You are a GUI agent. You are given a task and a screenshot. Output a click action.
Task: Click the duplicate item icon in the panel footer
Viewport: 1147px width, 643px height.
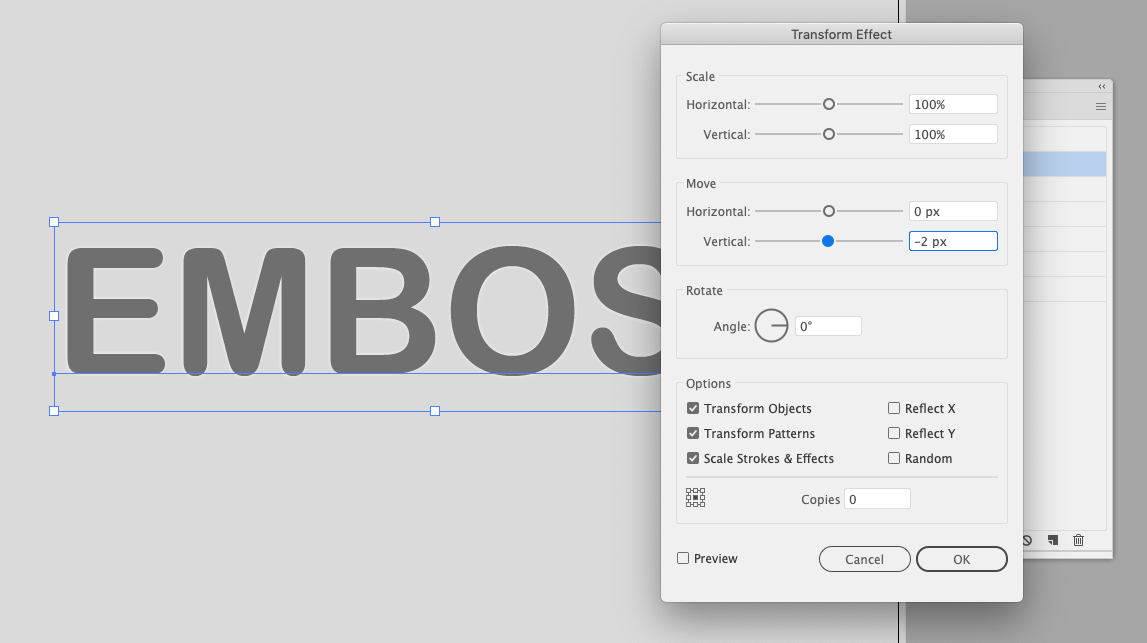tap(1052, 540)
